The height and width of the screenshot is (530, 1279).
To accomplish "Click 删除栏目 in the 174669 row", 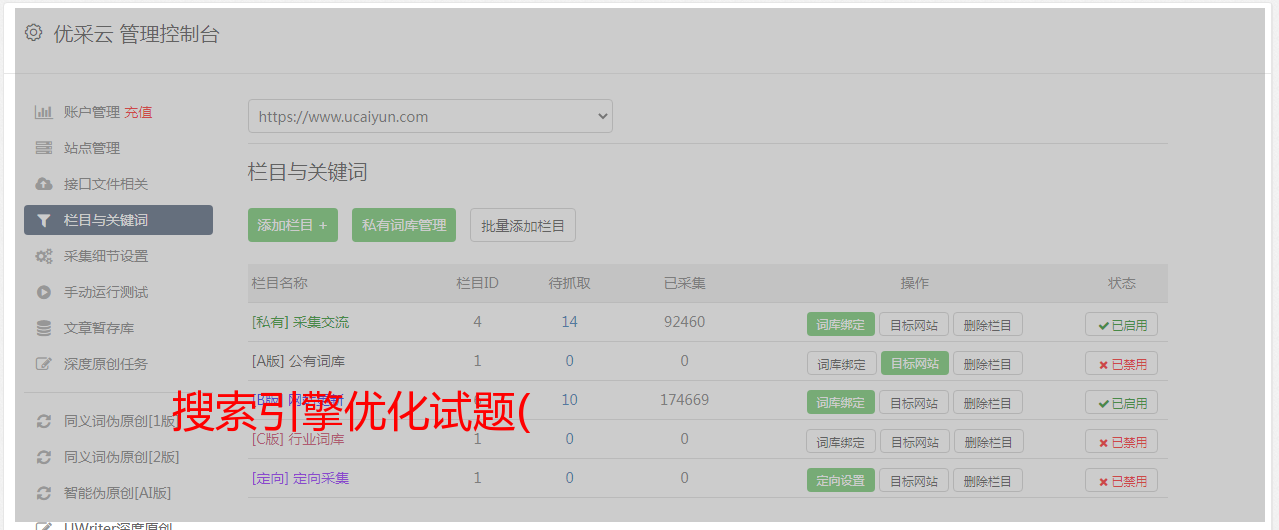I will click(988, 402).
